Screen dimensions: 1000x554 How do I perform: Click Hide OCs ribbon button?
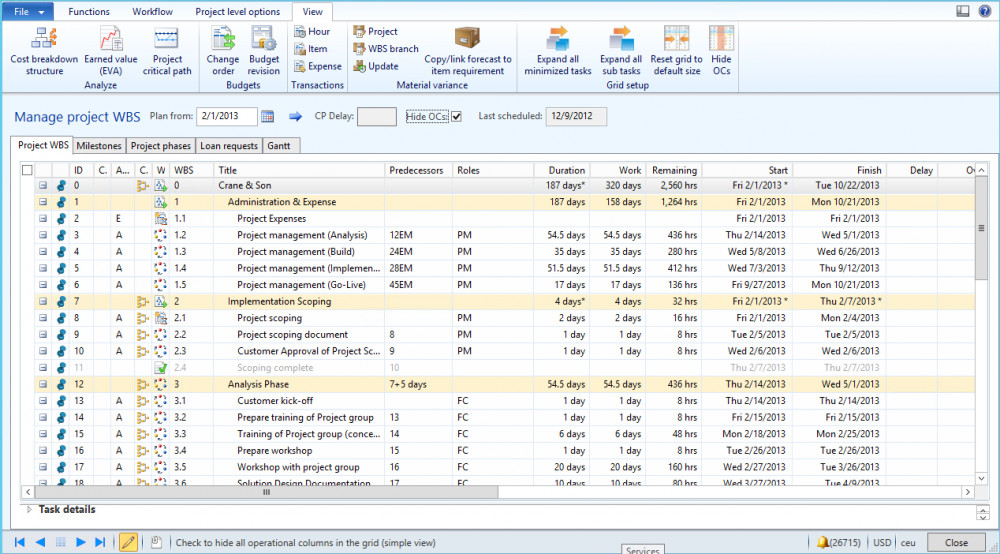[x=721, y=52]
